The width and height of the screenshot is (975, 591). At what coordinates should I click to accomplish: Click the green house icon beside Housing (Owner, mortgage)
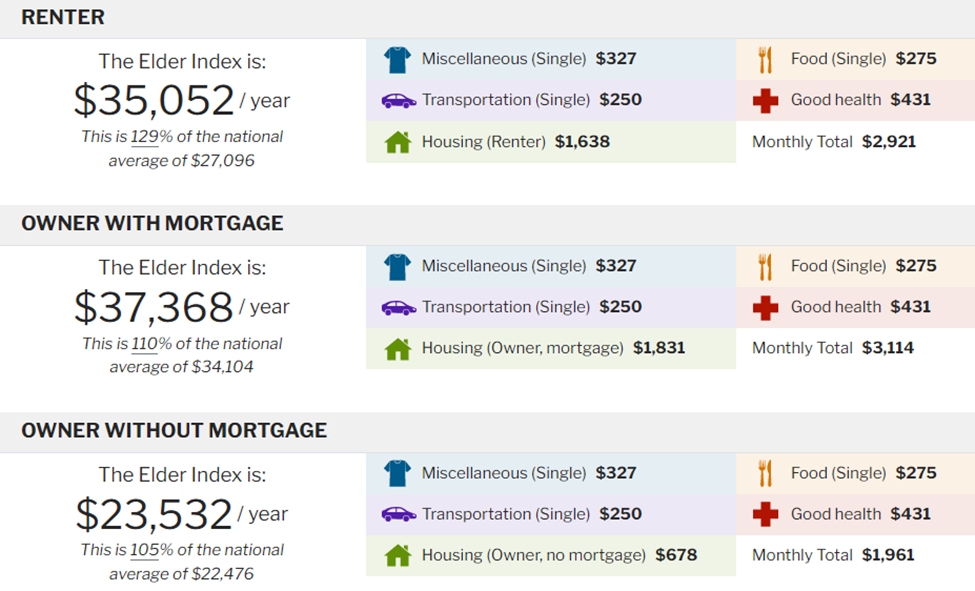coord(398,348)
